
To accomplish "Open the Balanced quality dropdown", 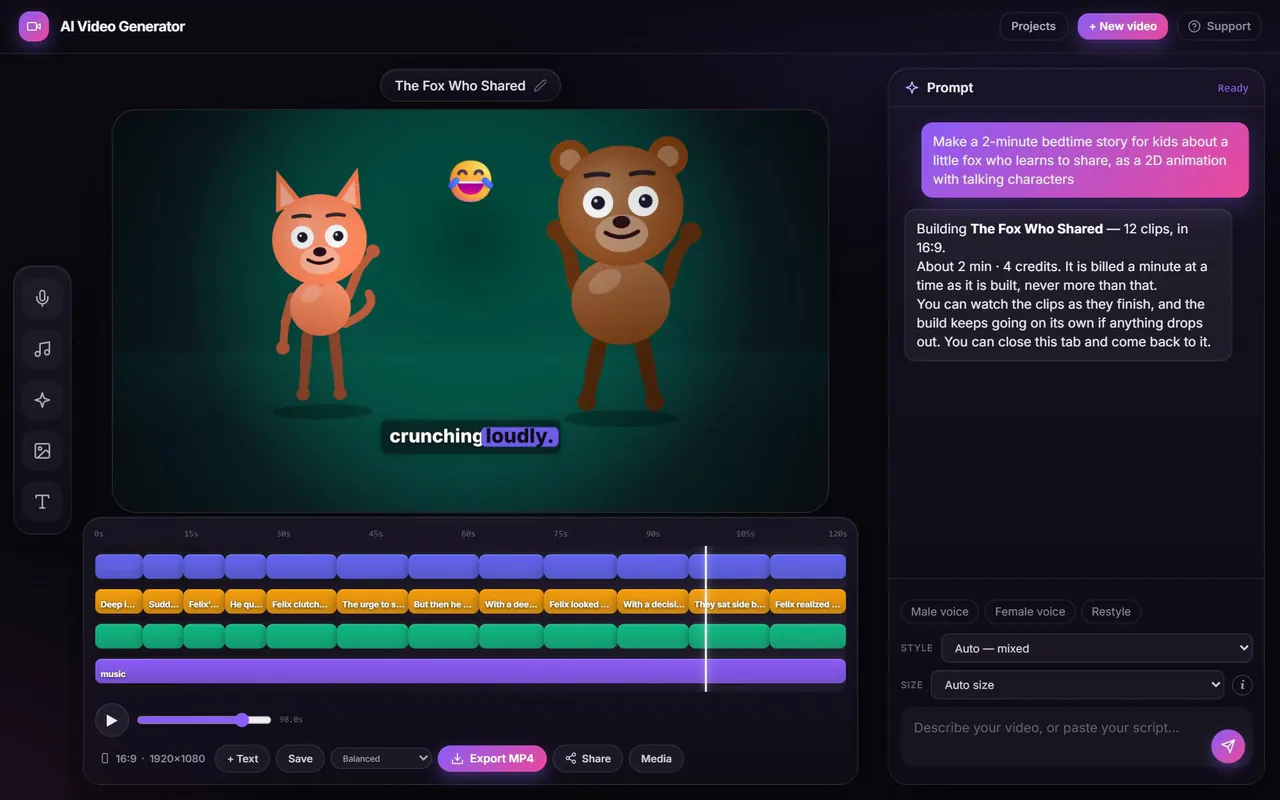I will (381, 759).
